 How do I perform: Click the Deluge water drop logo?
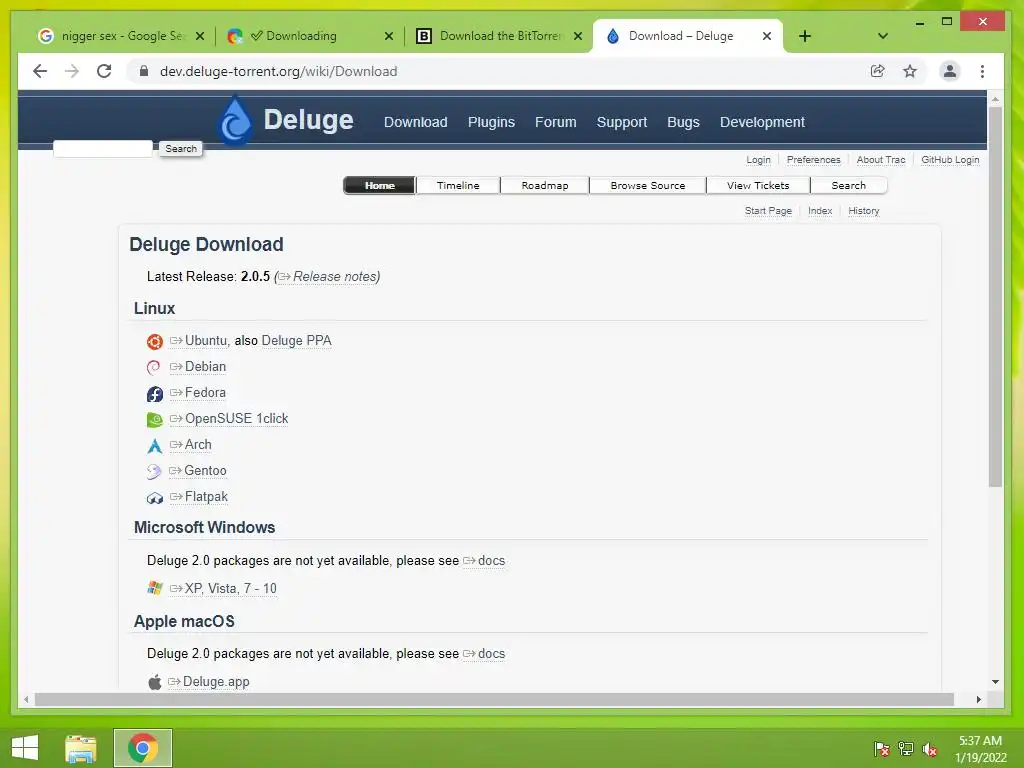pos(235,120)
